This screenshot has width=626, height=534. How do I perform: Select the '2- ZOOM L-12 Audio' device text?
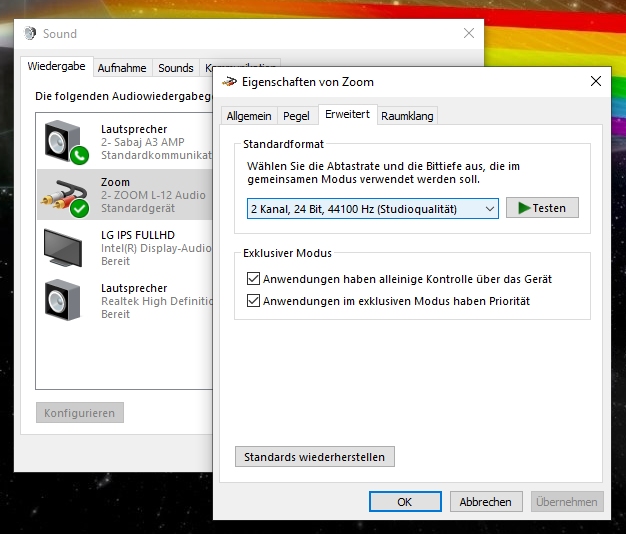tap(153, 195)
